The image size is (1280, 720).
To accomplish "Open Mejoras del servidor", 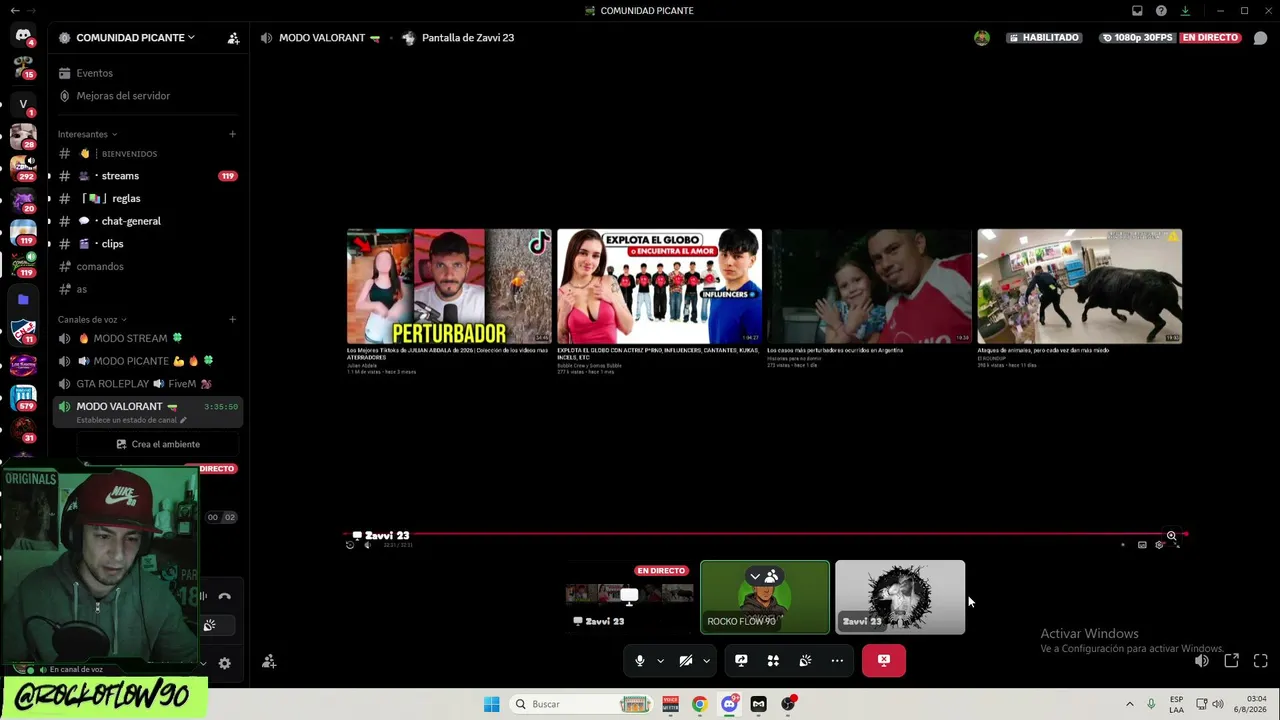I will (x=148, y=96).
